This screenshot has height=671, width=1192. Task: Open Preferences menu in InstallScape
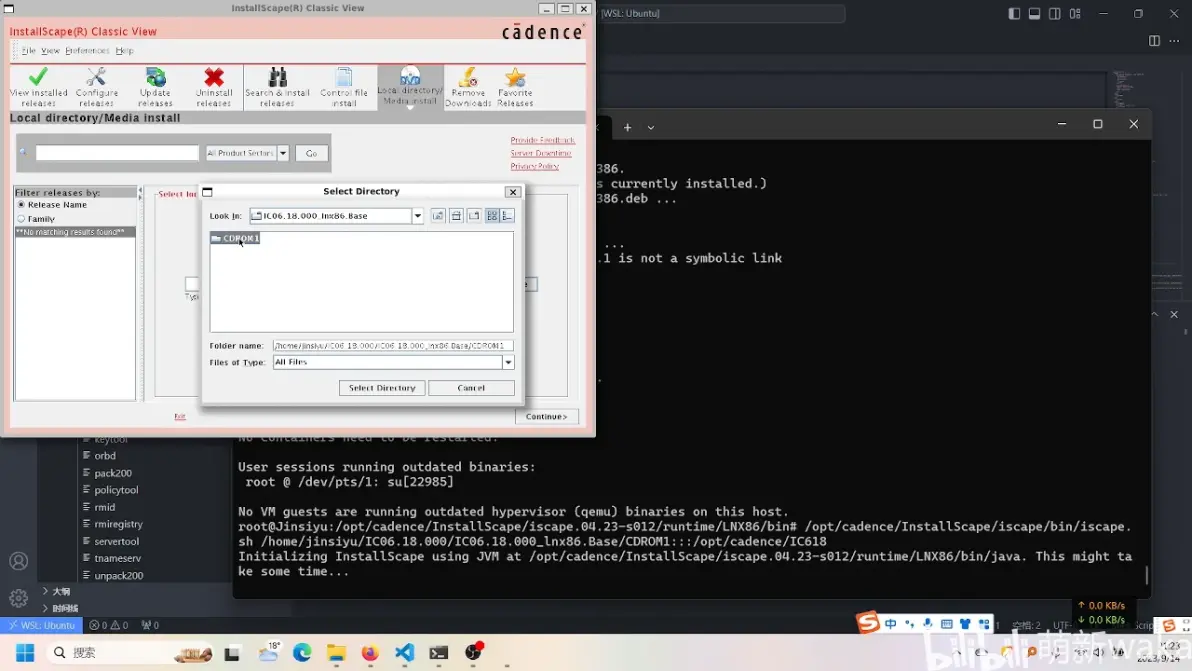pyautogui.click(x=87, y=51)
